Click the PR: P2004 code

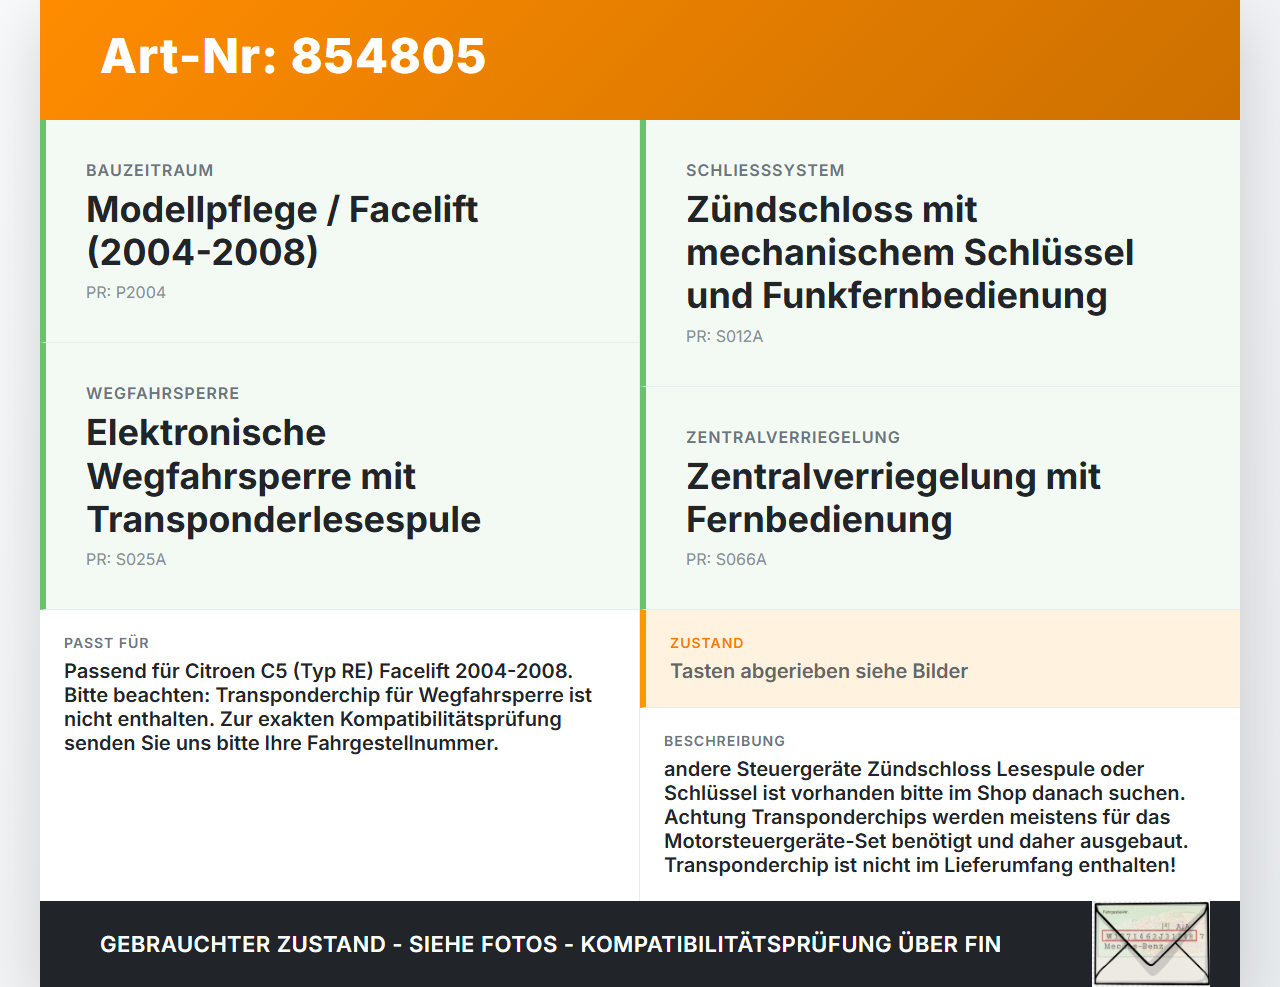(x=126, y=293)
